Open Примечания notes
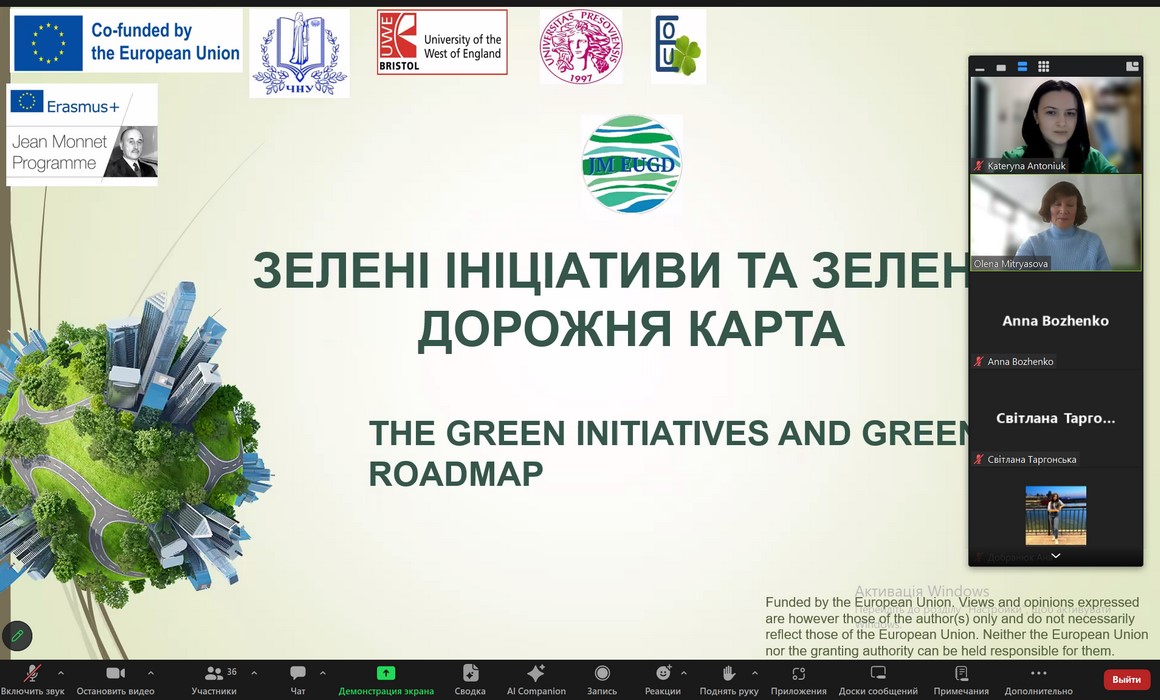1160x700 pixels. [x=961, y=679]
